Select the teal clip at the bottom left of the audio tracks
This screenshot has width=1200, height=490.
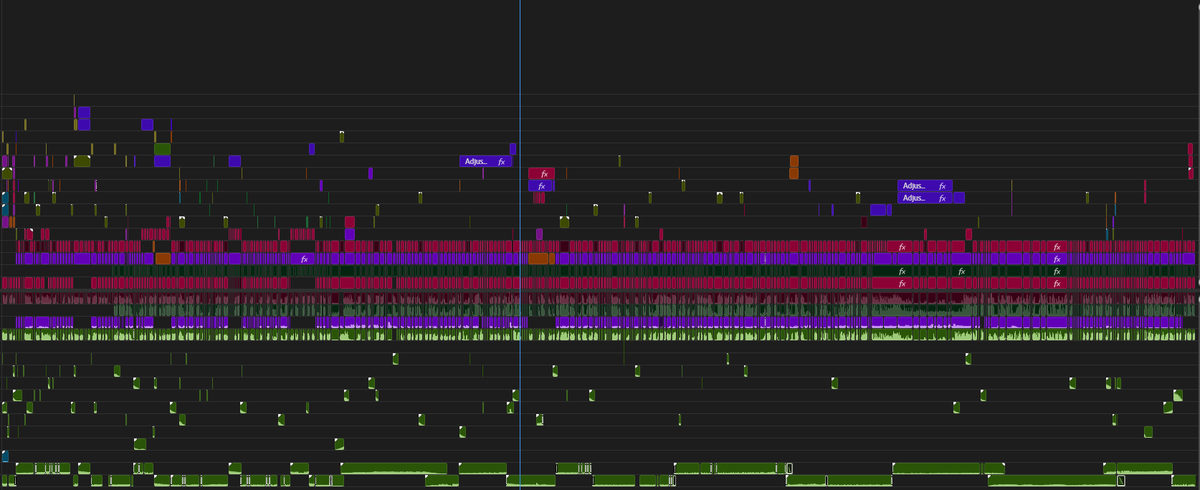[x=5, y=456]
